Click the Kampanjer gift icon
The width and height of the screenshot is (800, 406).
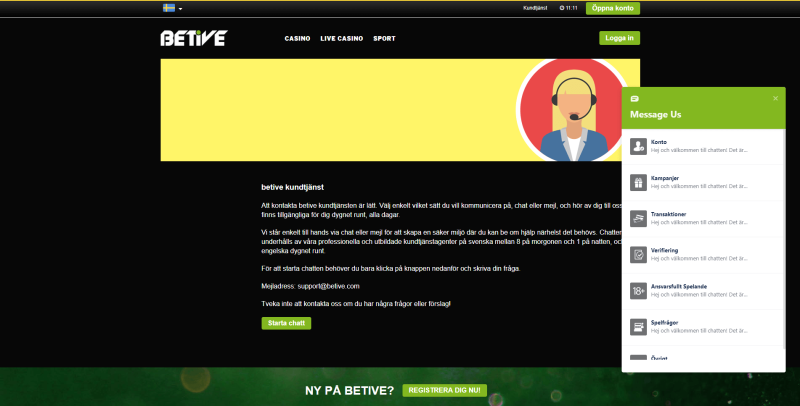[x=638, y=183]
